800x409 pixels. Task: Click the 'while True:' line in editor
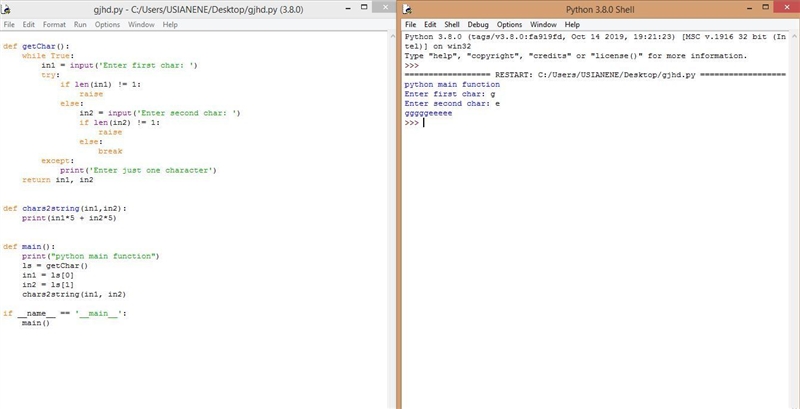[x=48, y=56]
